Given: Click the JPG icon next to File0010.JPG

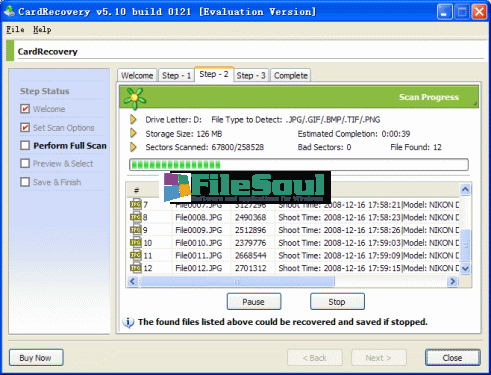Looking at the screenshot, I should 136,242.
